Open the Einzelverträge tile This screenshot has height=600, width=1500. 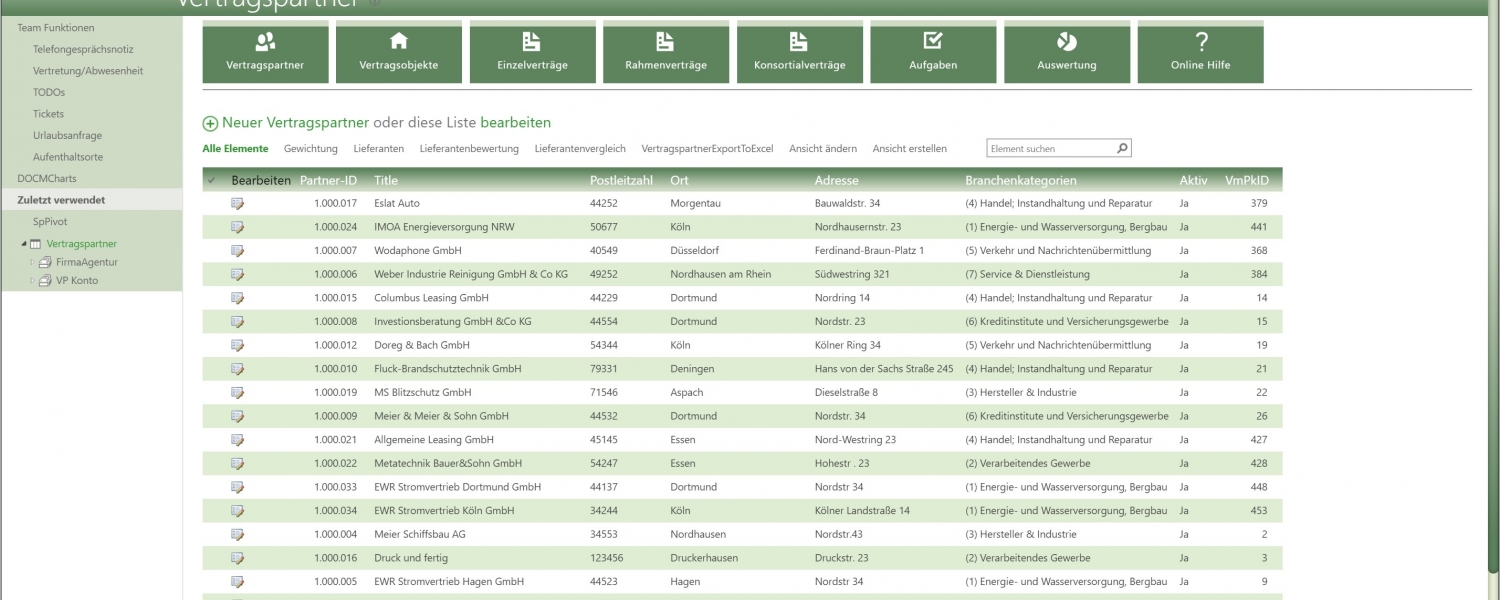pos(532,53)
